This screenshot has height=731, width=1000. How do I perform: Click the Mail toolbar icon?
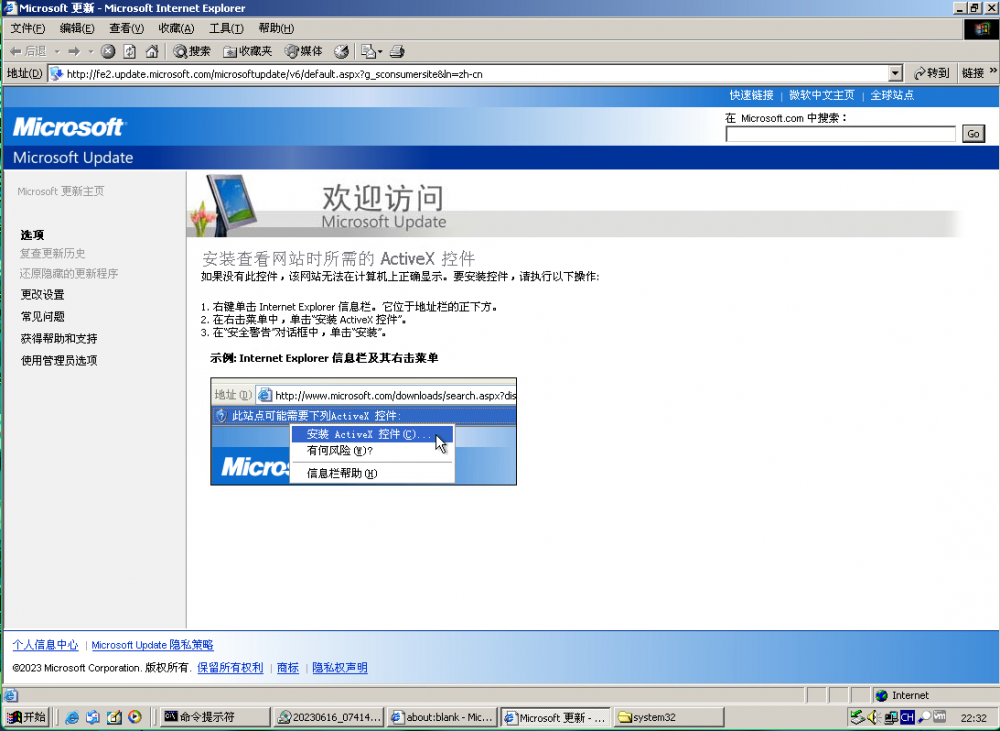point(367,52)
